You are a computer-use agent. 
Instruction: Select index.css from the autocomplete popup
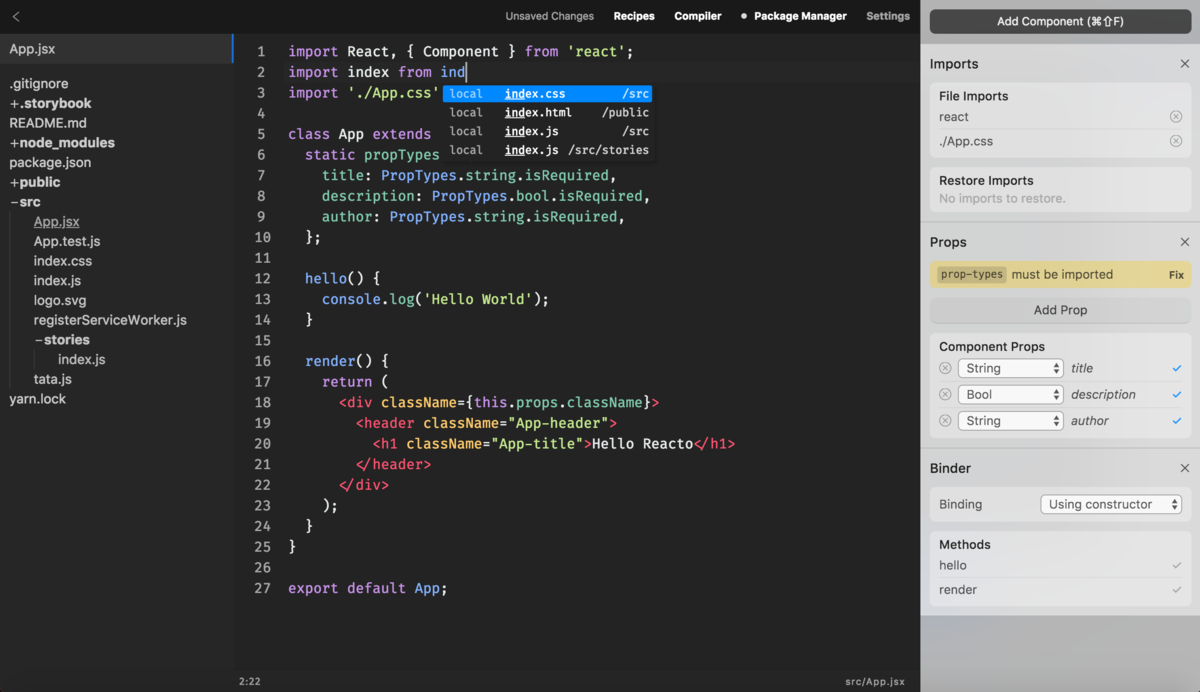tap(545, 93)
